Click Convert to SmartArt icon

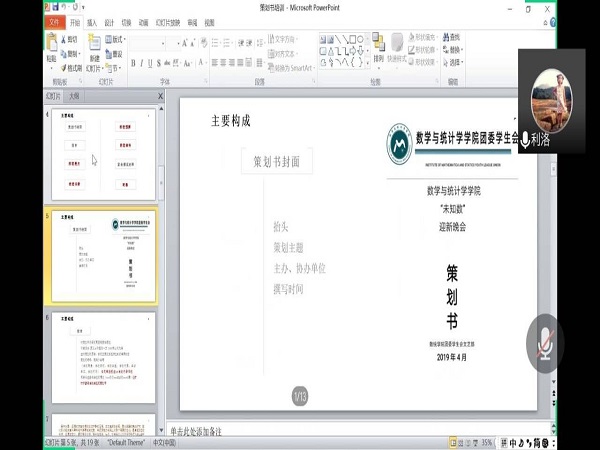point(272,68)
